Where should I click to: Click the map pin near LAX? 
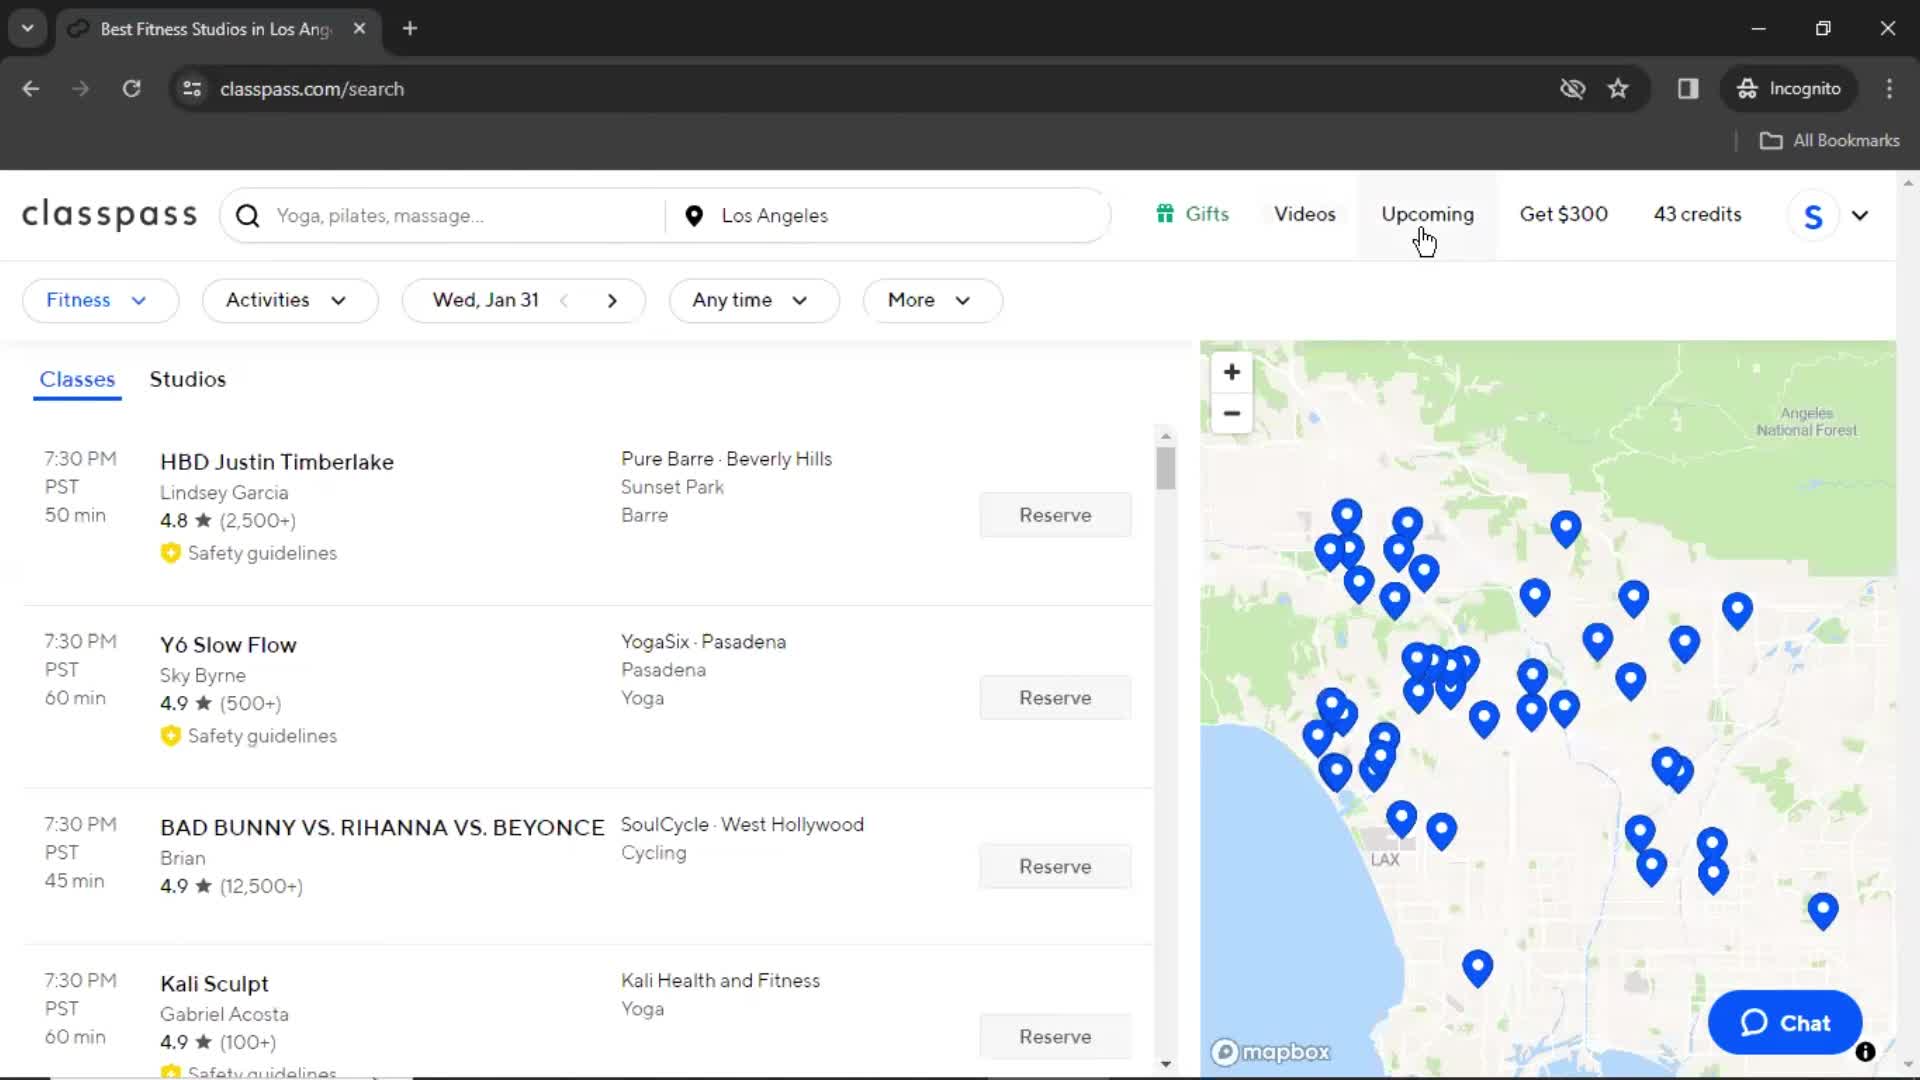tap(1402, 819)
